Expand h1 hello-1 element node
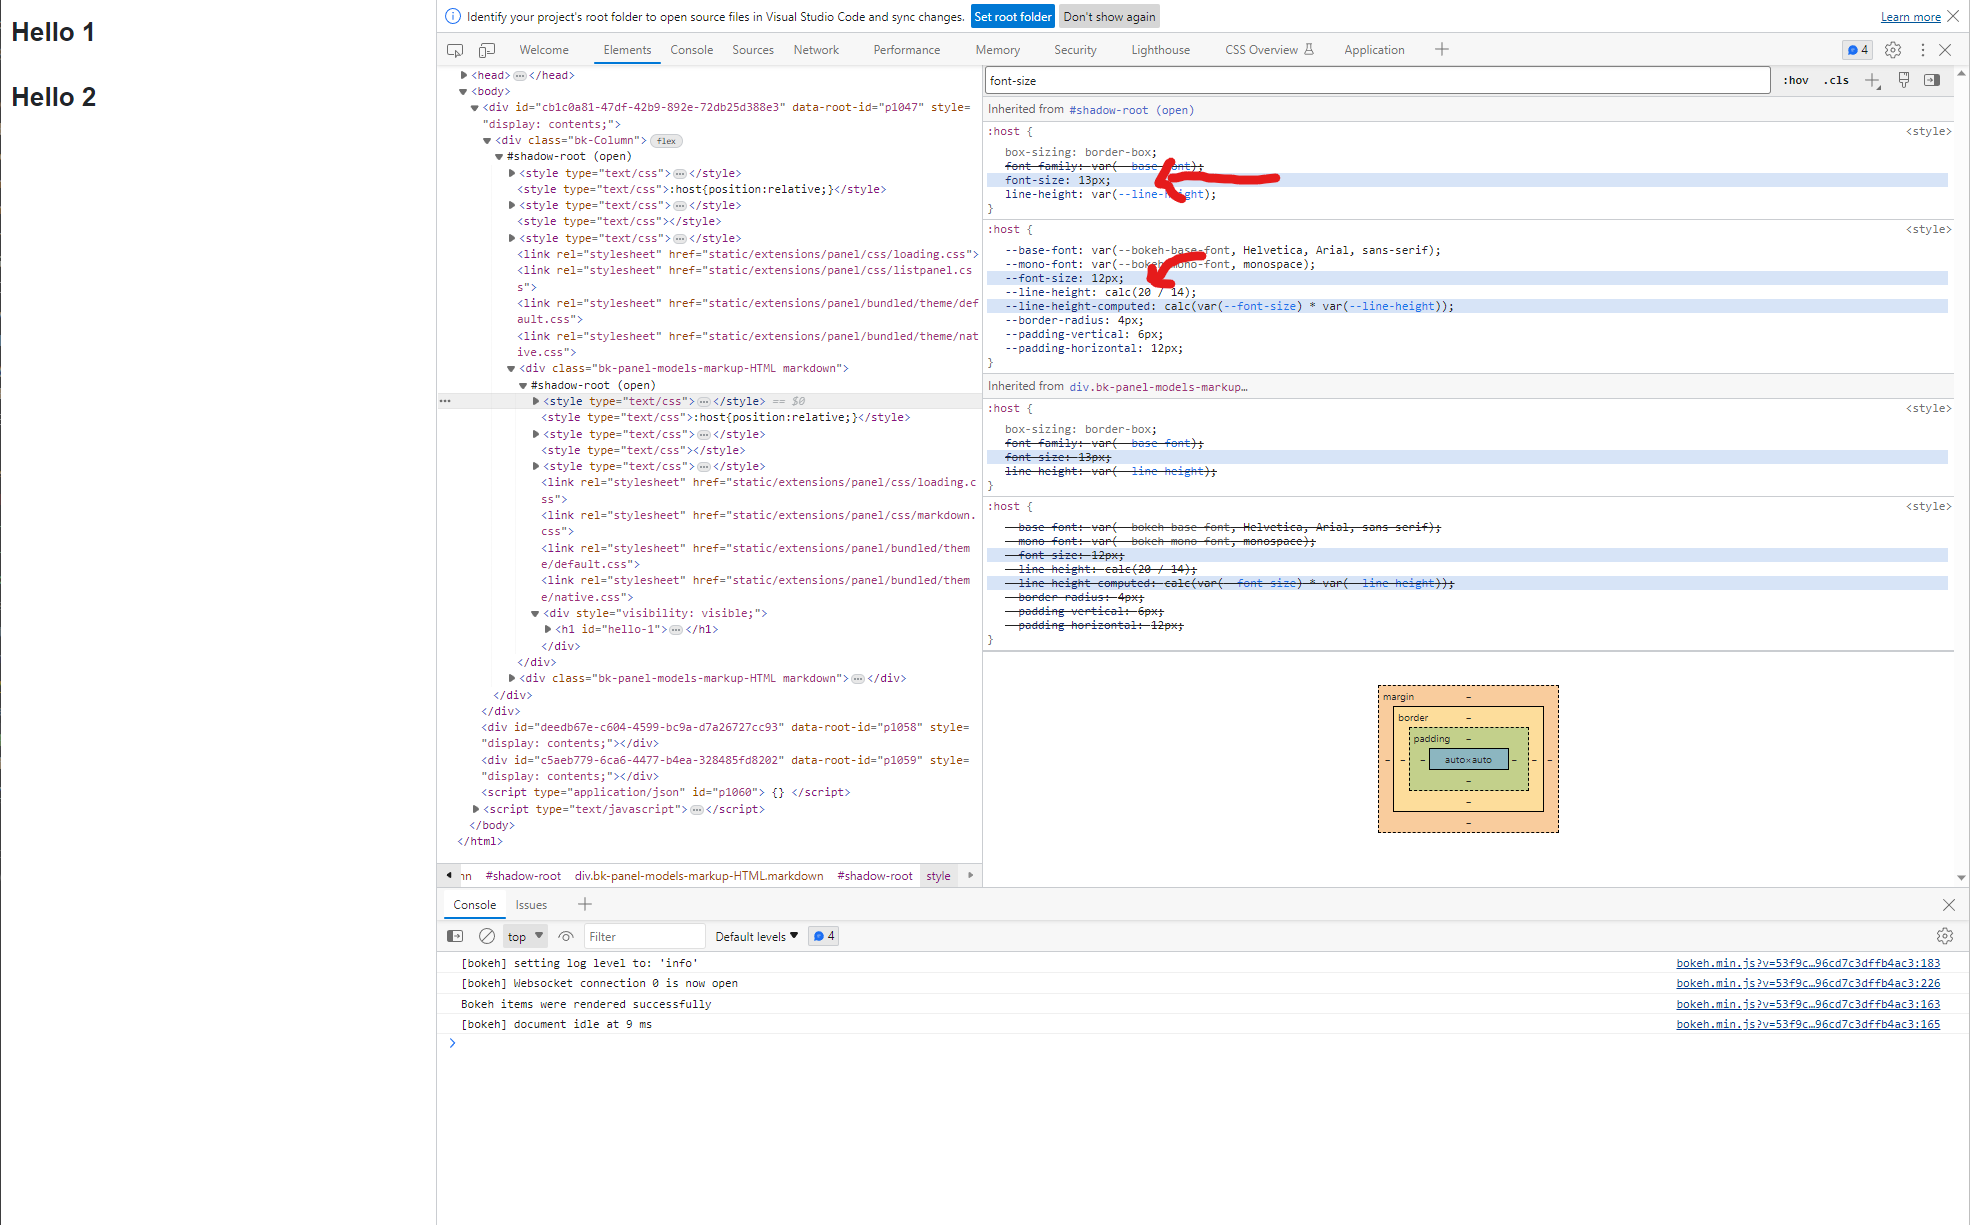The height and width of the screenshot is (1225, 1970). click(548, 629)
